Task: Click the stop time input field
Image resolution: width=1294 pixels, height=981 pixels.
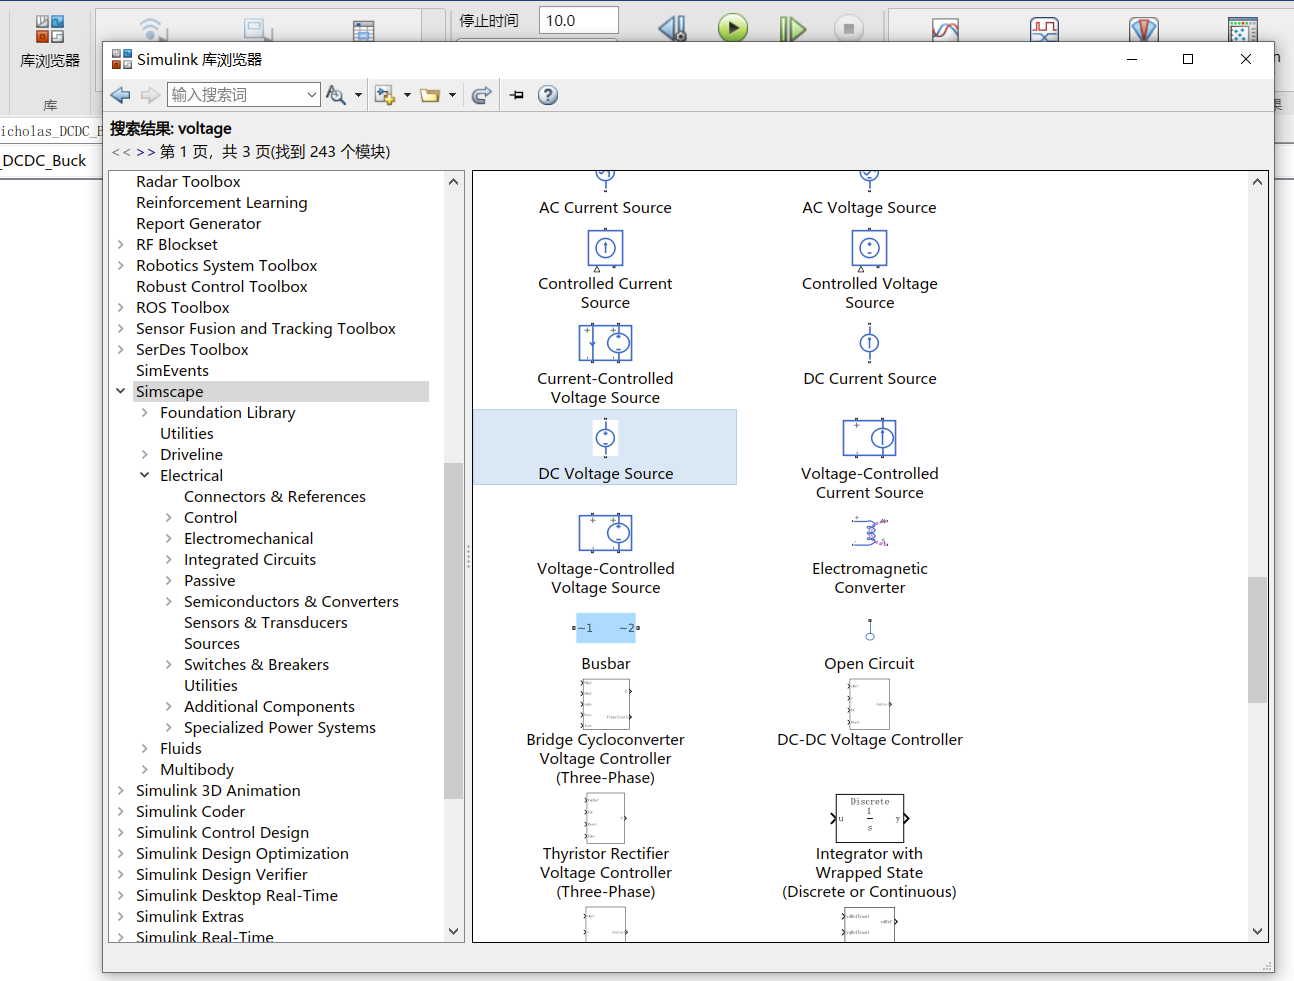Action: click(x=578, y=19)
